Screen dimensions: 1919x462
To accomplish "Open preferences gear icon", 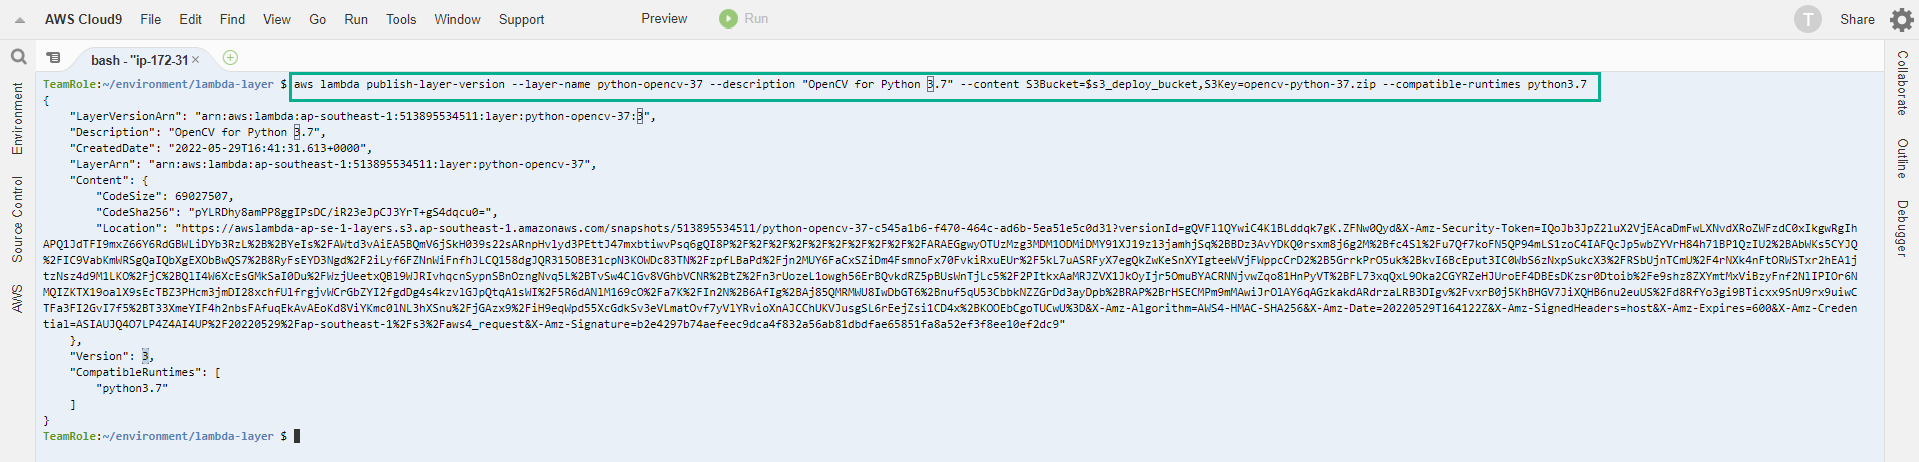I will tap(1901, 19).
